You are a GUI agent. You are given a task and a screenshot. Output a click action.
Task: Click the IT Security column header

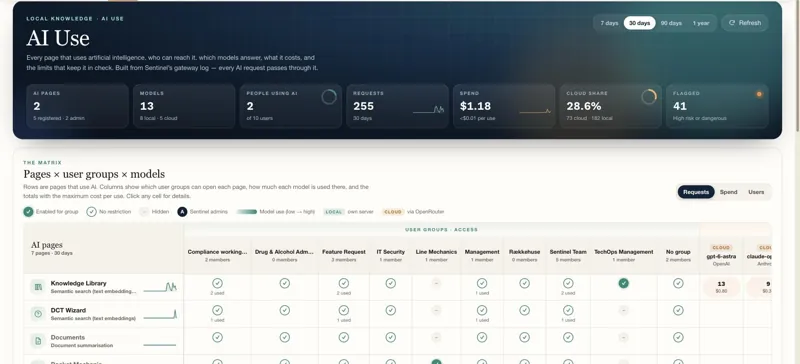tap(391, 255)
